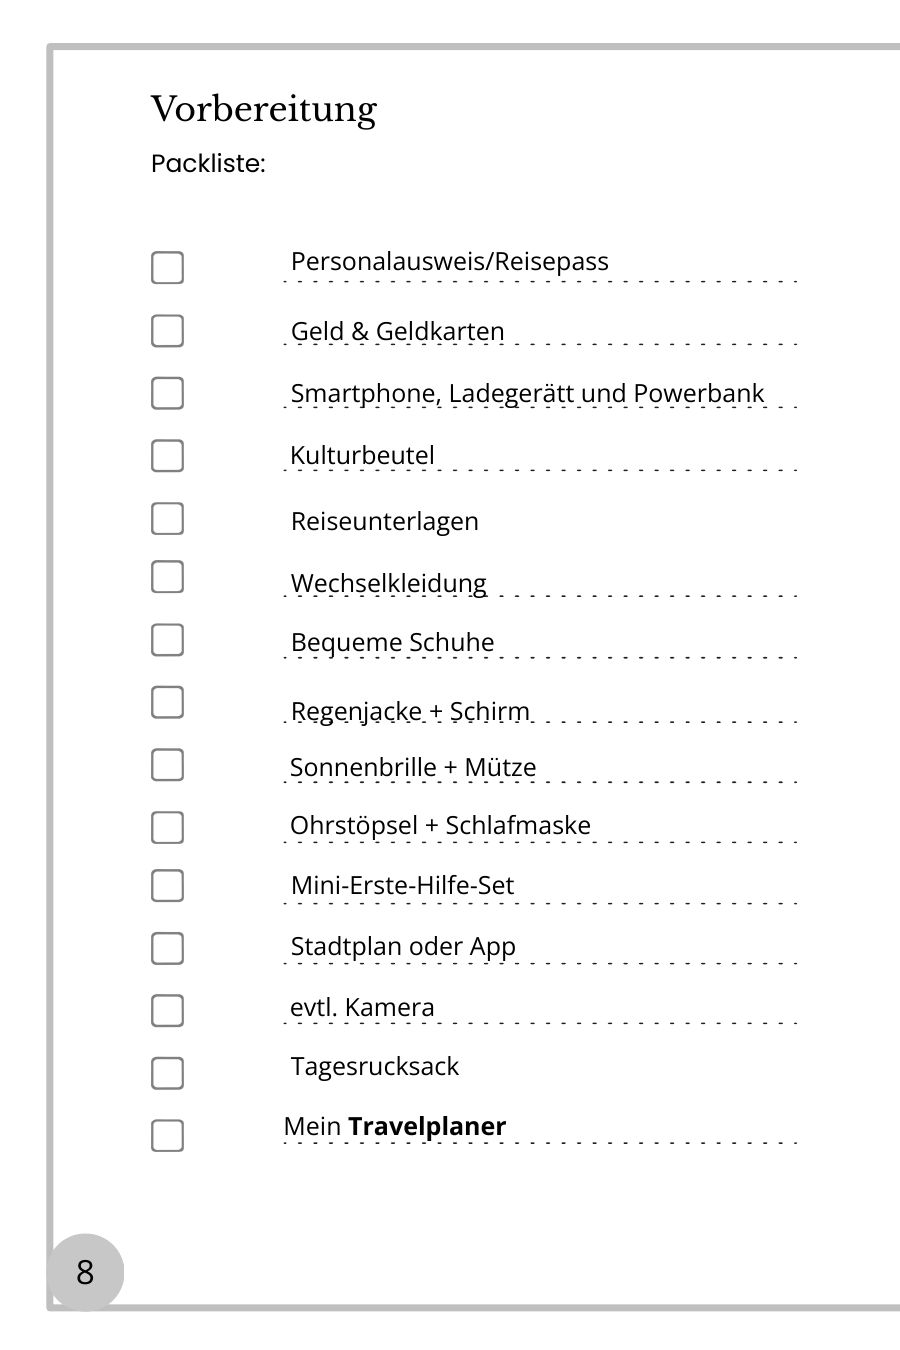Viewport: 900px width, 1350px height.
Task: Check the Bequeme Schuhe checkbox
Action: (168, 640)
